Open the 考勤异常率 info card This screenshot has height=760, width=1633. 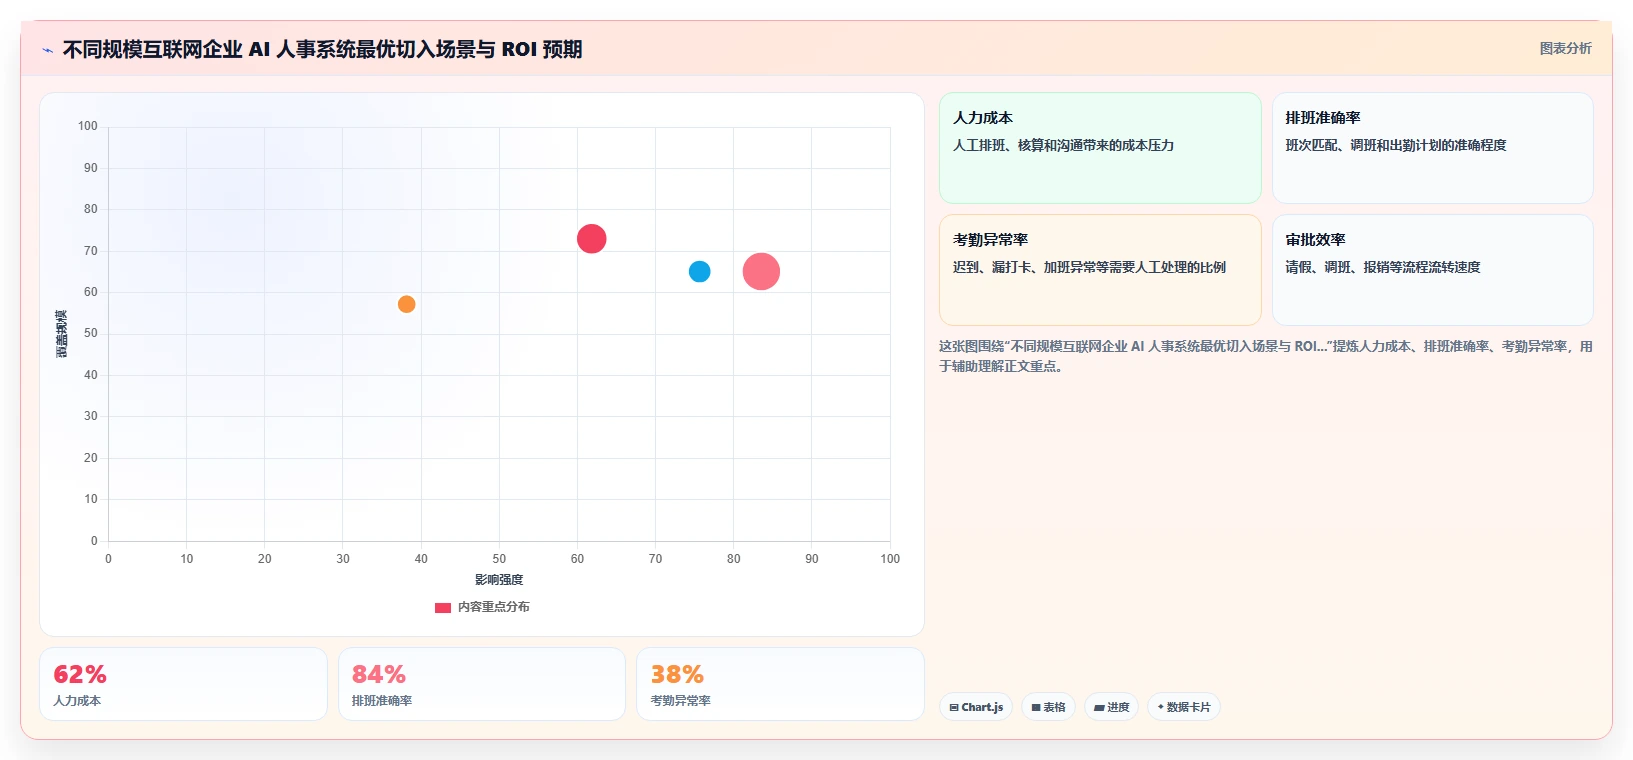click(x=1100, y=270)
